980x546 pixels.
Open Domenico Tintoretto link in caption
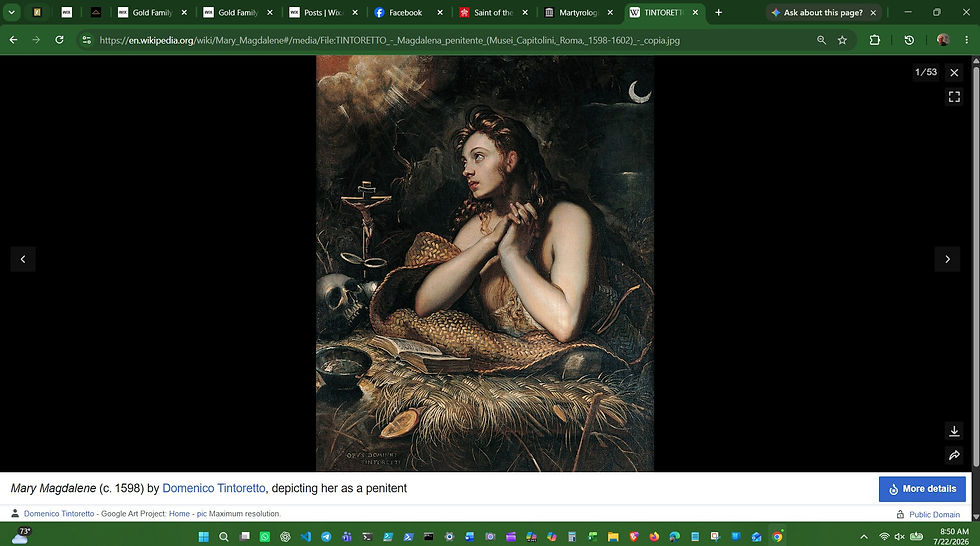coord(214,488)
